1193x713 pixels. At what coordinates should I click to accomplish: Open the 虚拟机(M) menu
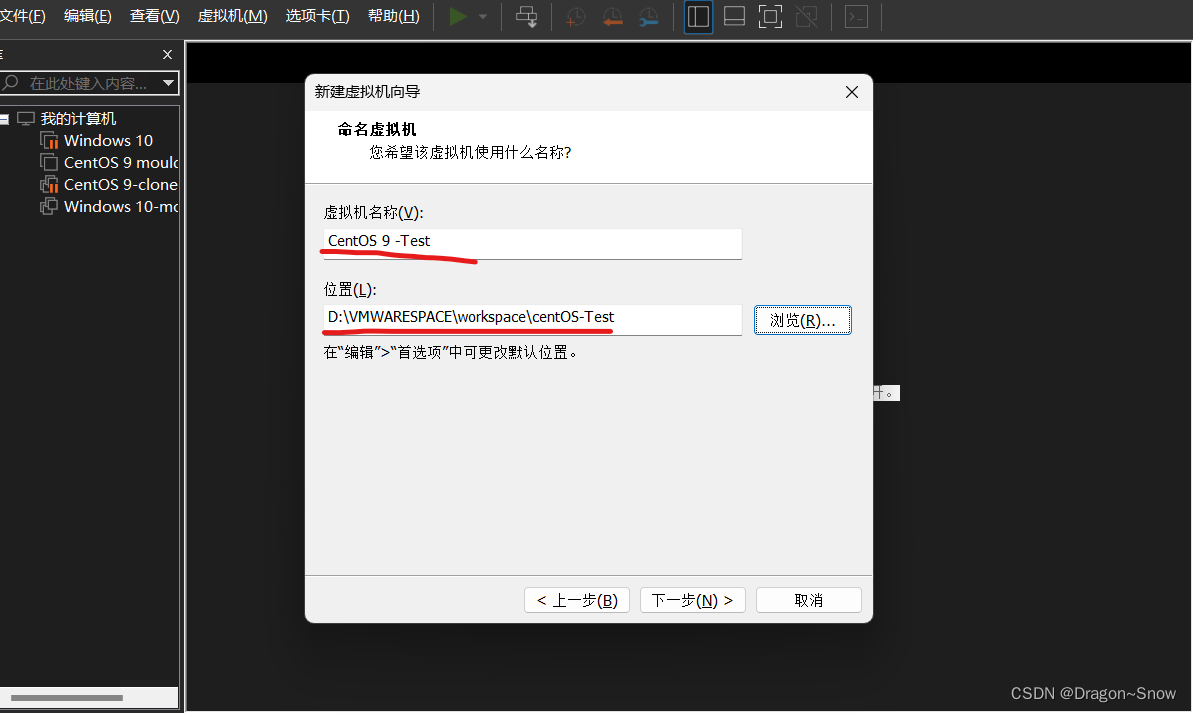pos(232,16)
